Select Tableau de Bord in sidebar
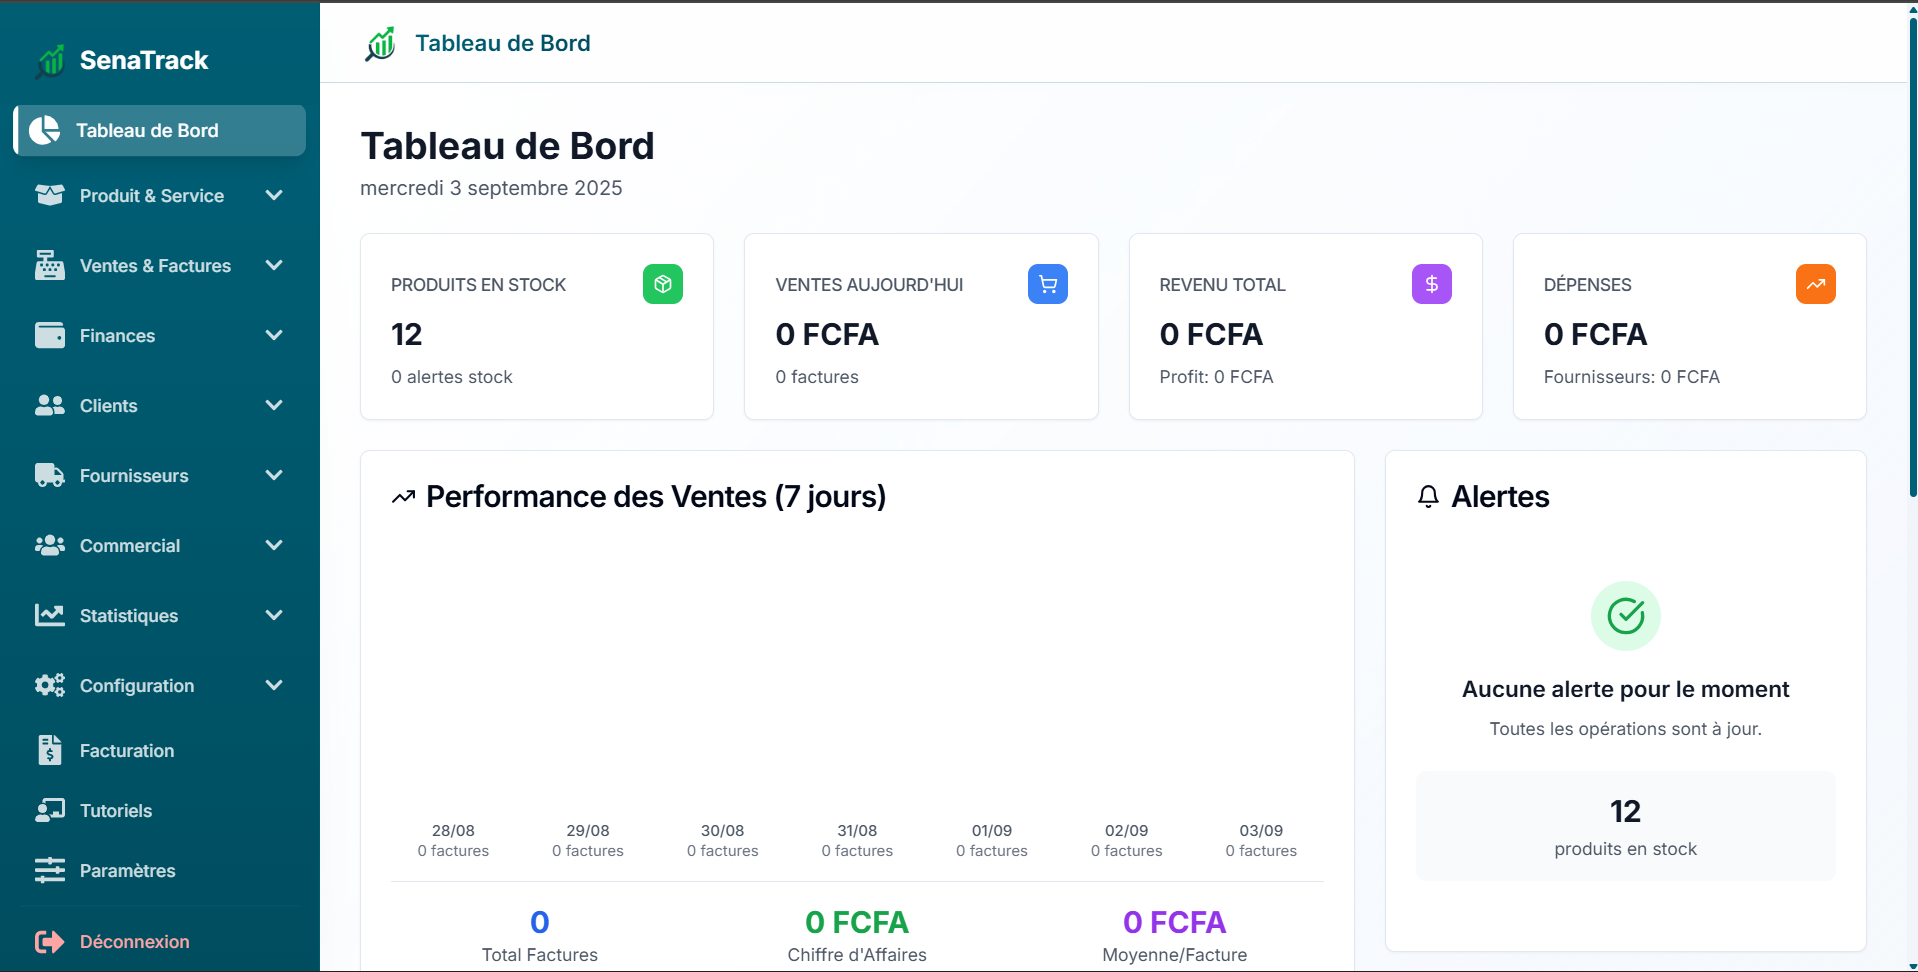 click(147, 131)
